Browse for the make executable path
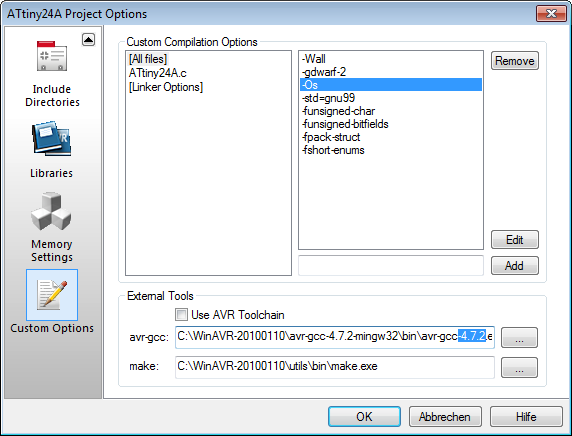 point(519,367)
